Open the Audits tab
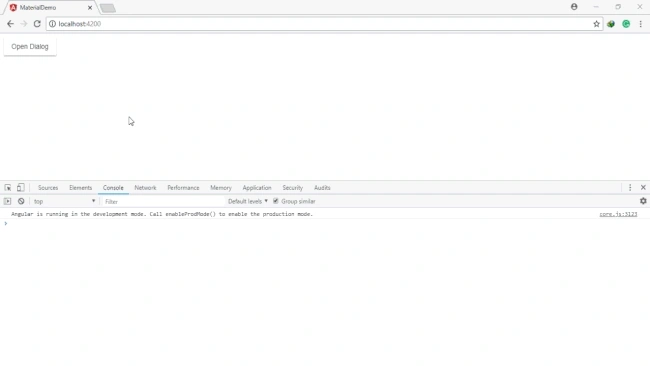Screen dimensions: 650x366 click(322, 188)
